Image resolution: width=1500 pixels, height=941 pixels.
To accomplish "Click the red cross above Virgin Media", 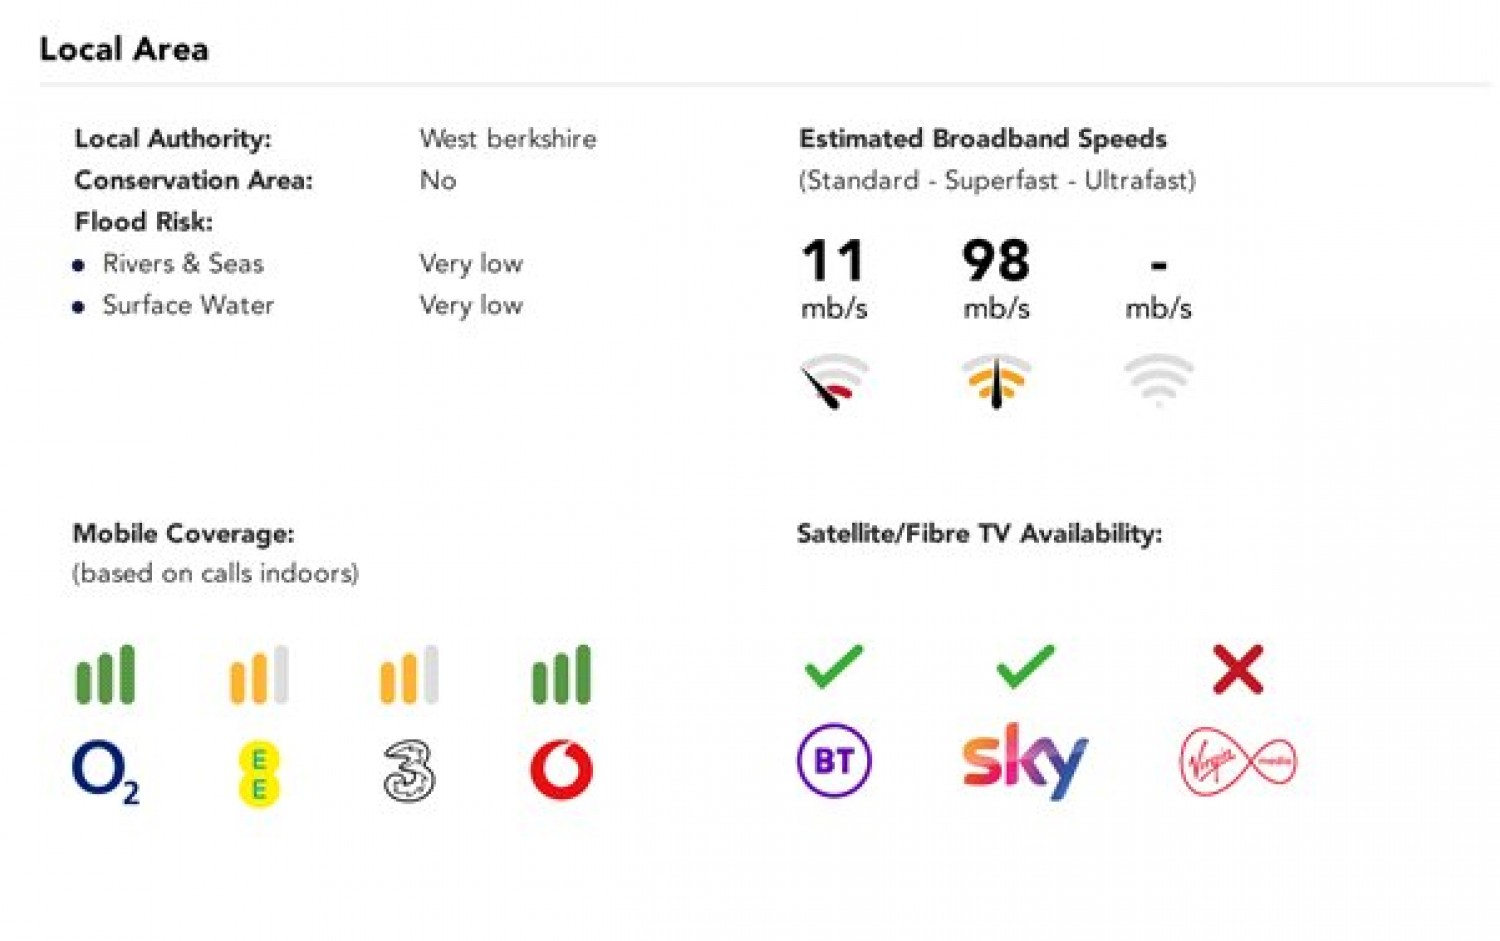I will 1238,669.
